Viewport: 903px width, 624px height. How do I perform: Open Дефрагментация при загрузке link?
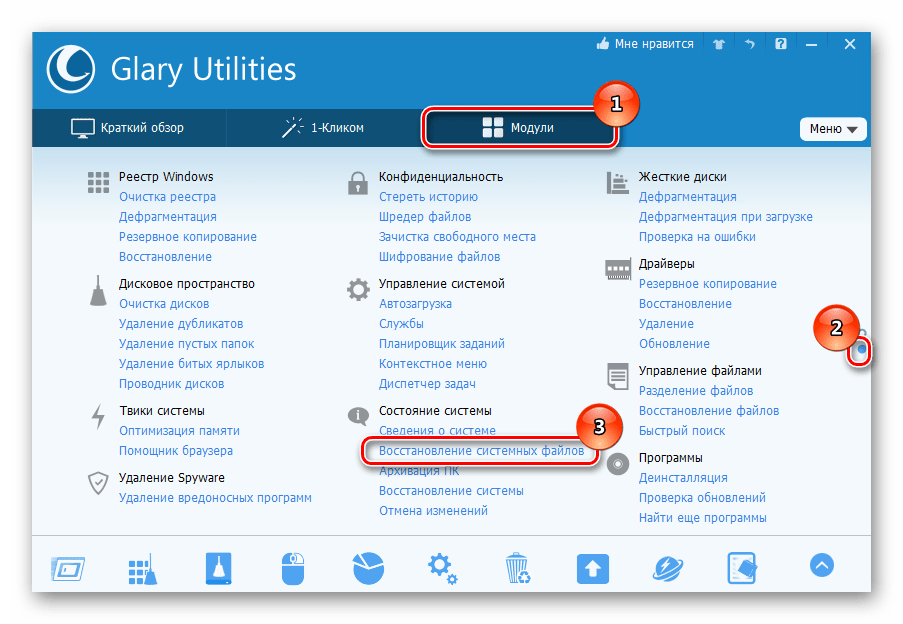point(726,217)
